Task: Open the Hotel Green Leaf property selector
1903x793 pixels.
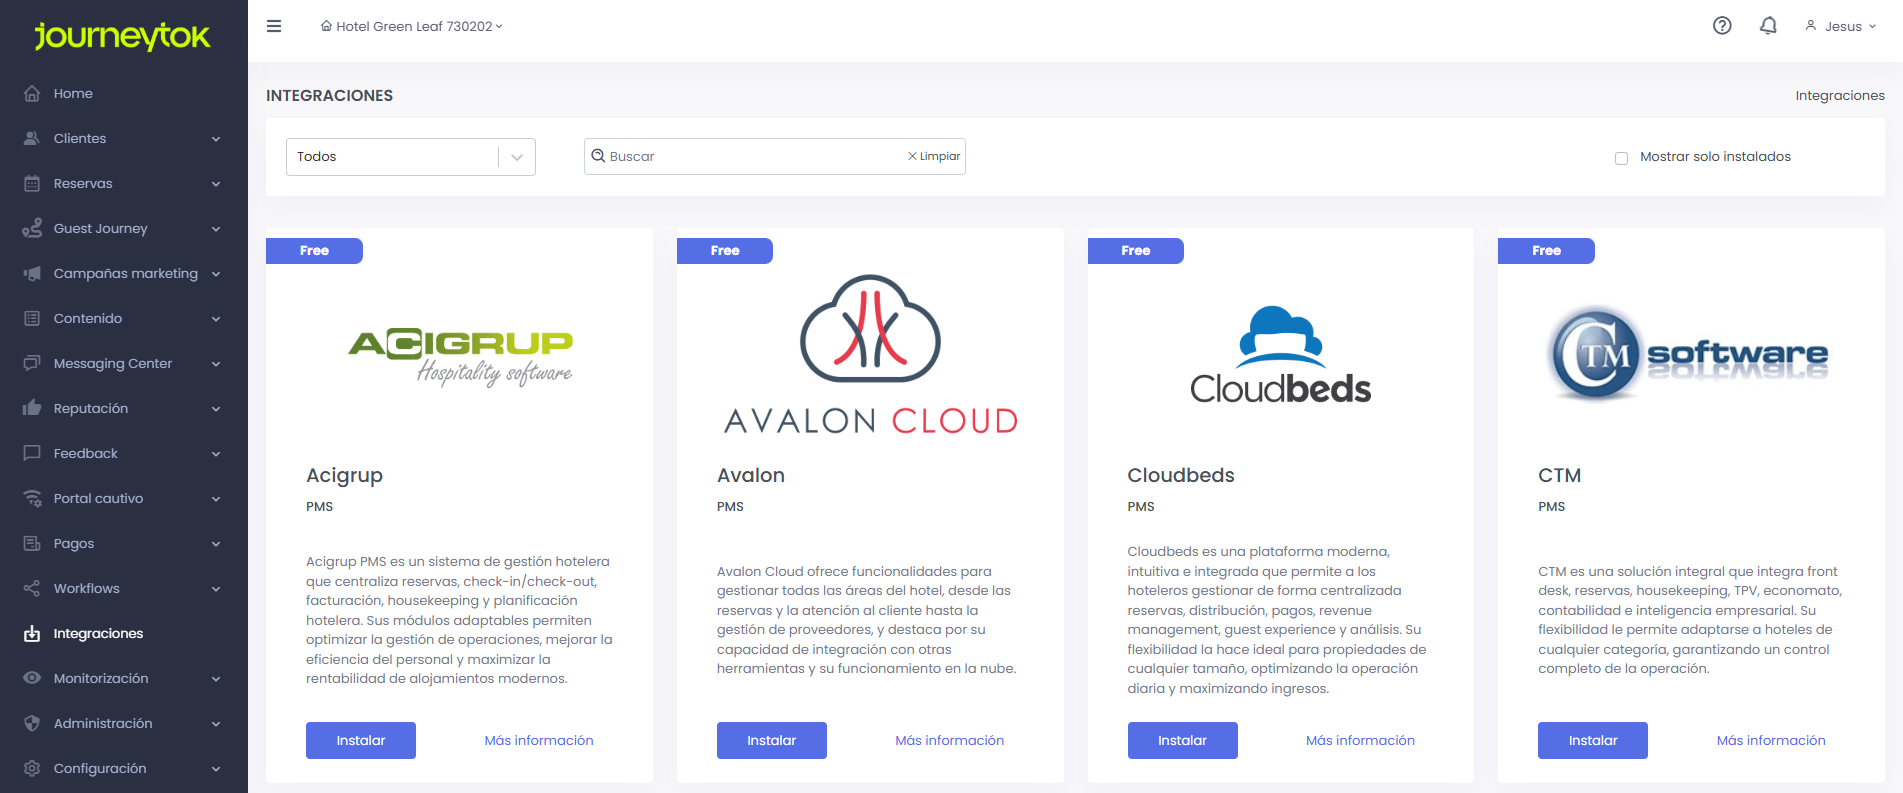Action: [412, 26]
